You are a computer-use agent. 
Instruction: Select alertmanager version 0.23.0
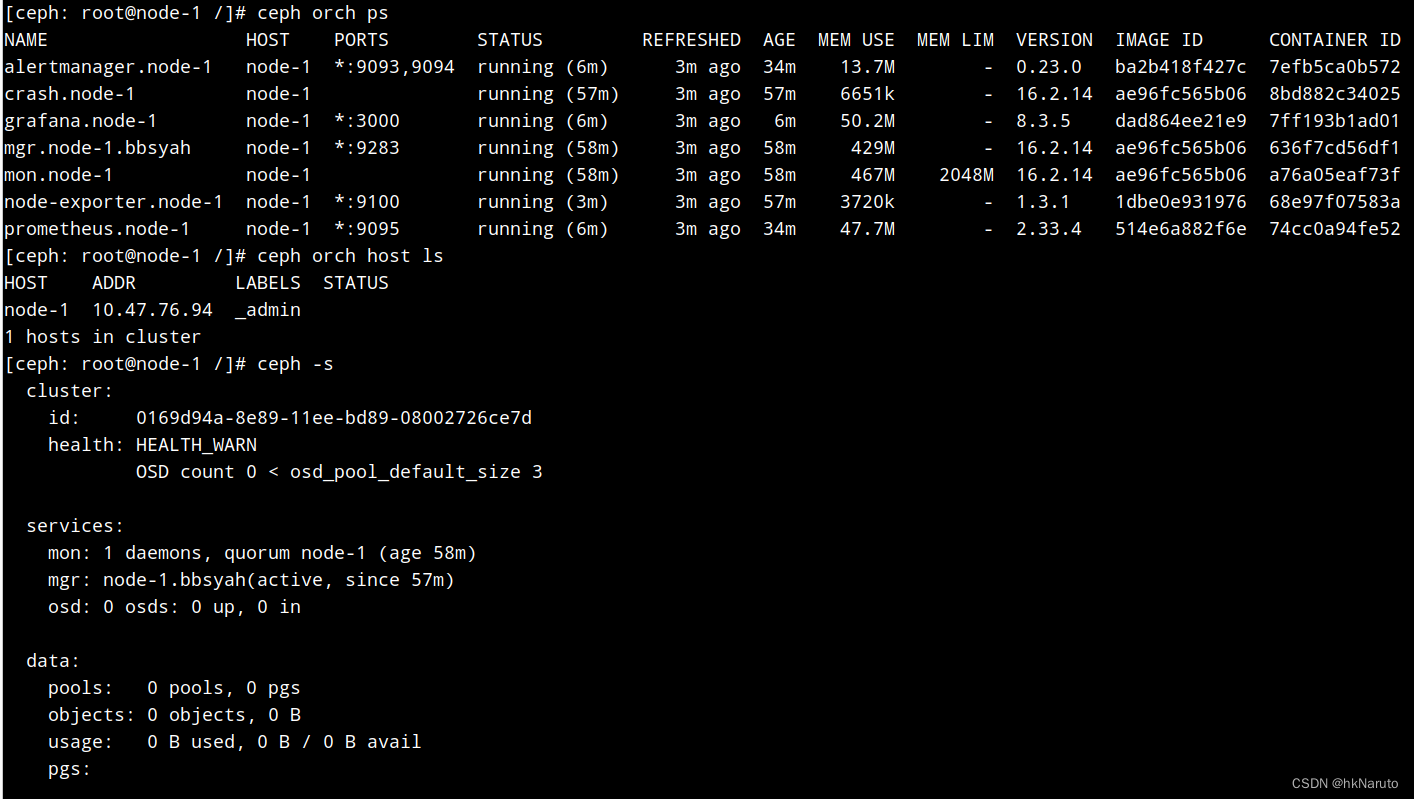(1049, 67)
